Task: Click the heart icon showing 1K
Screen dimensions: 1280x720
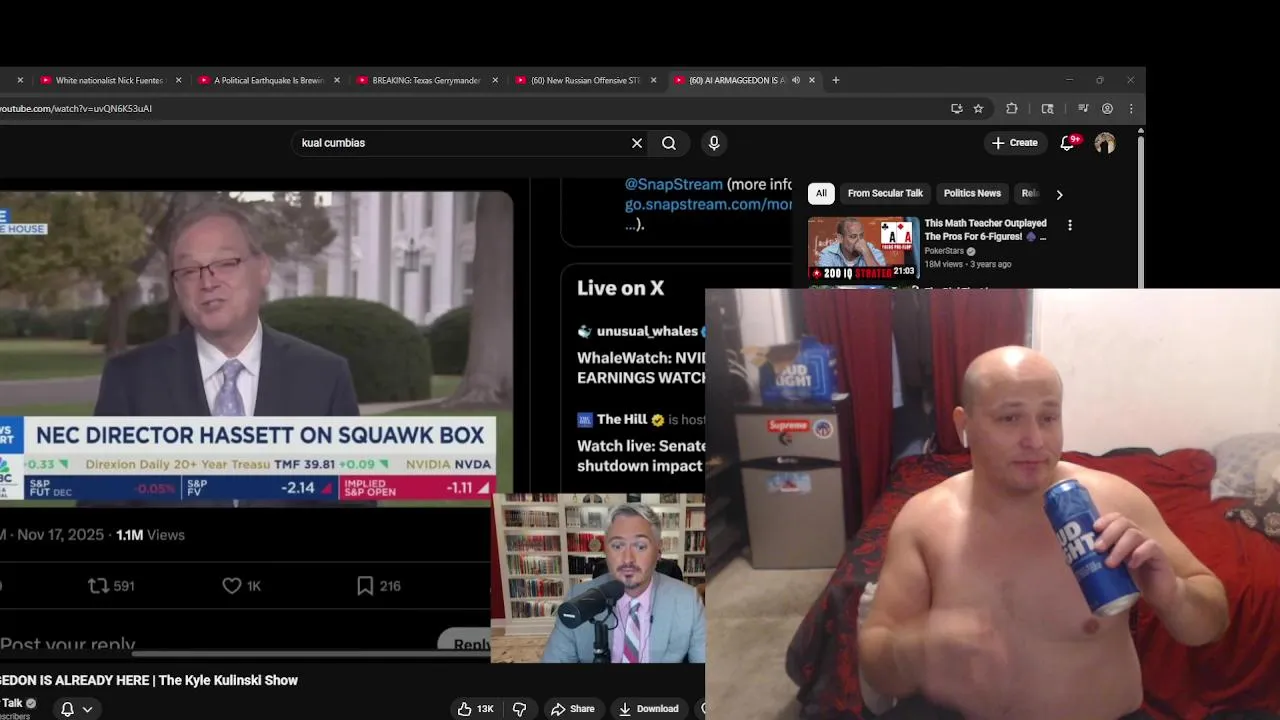Action: point(232,586)
